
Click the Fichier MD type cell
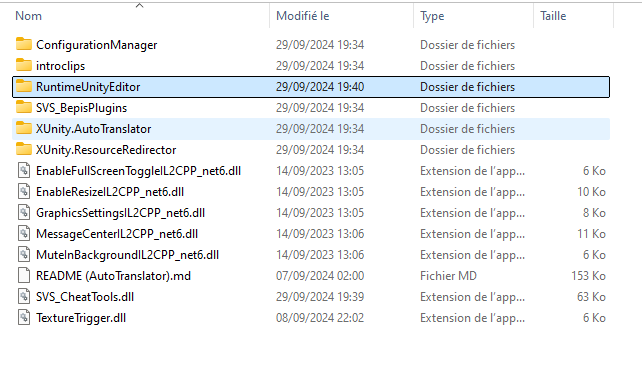[448, 276]
